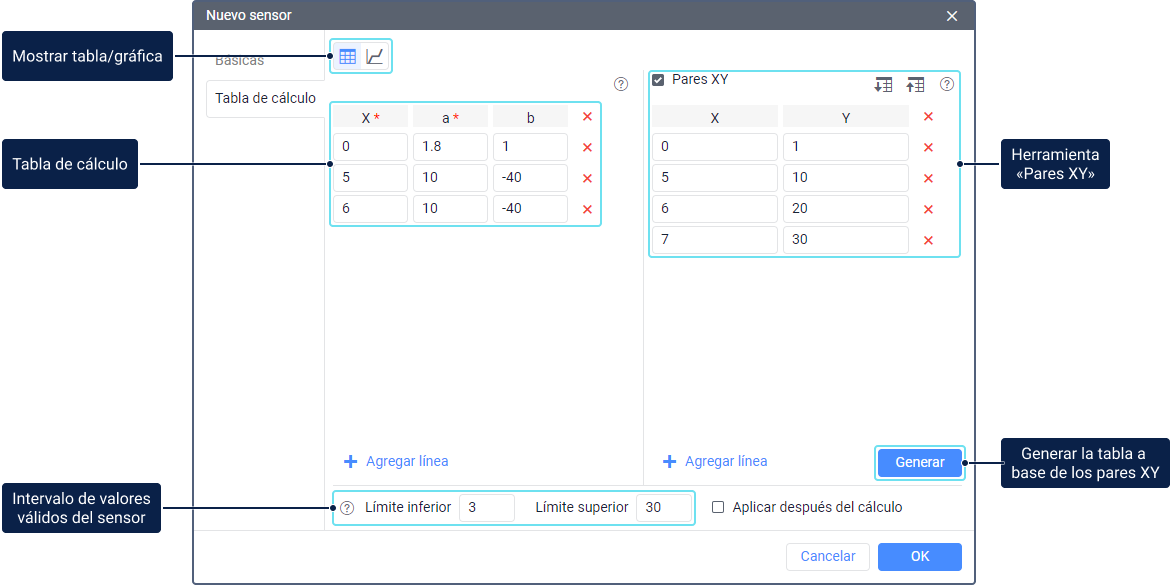Clear XY pairs via X Y header cross
The height and width of the screenshot is (585, 1172).
(x=928, y=117)
